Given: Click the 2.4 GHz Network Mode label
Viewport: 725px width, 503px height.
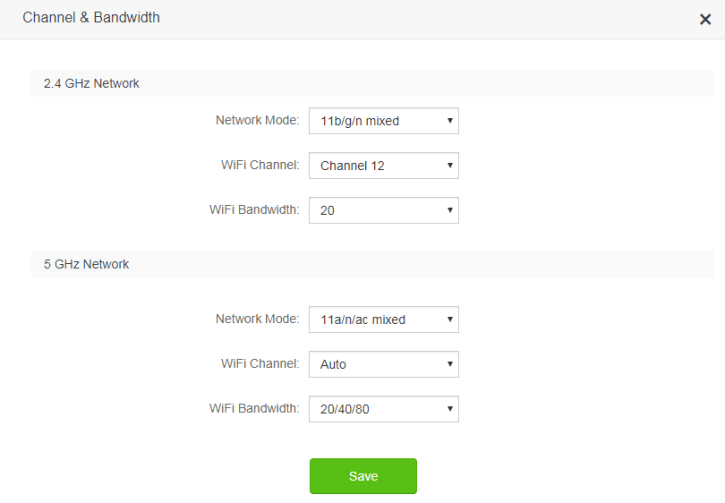Looking at the screenshot, I should click(x=257, y=121).
